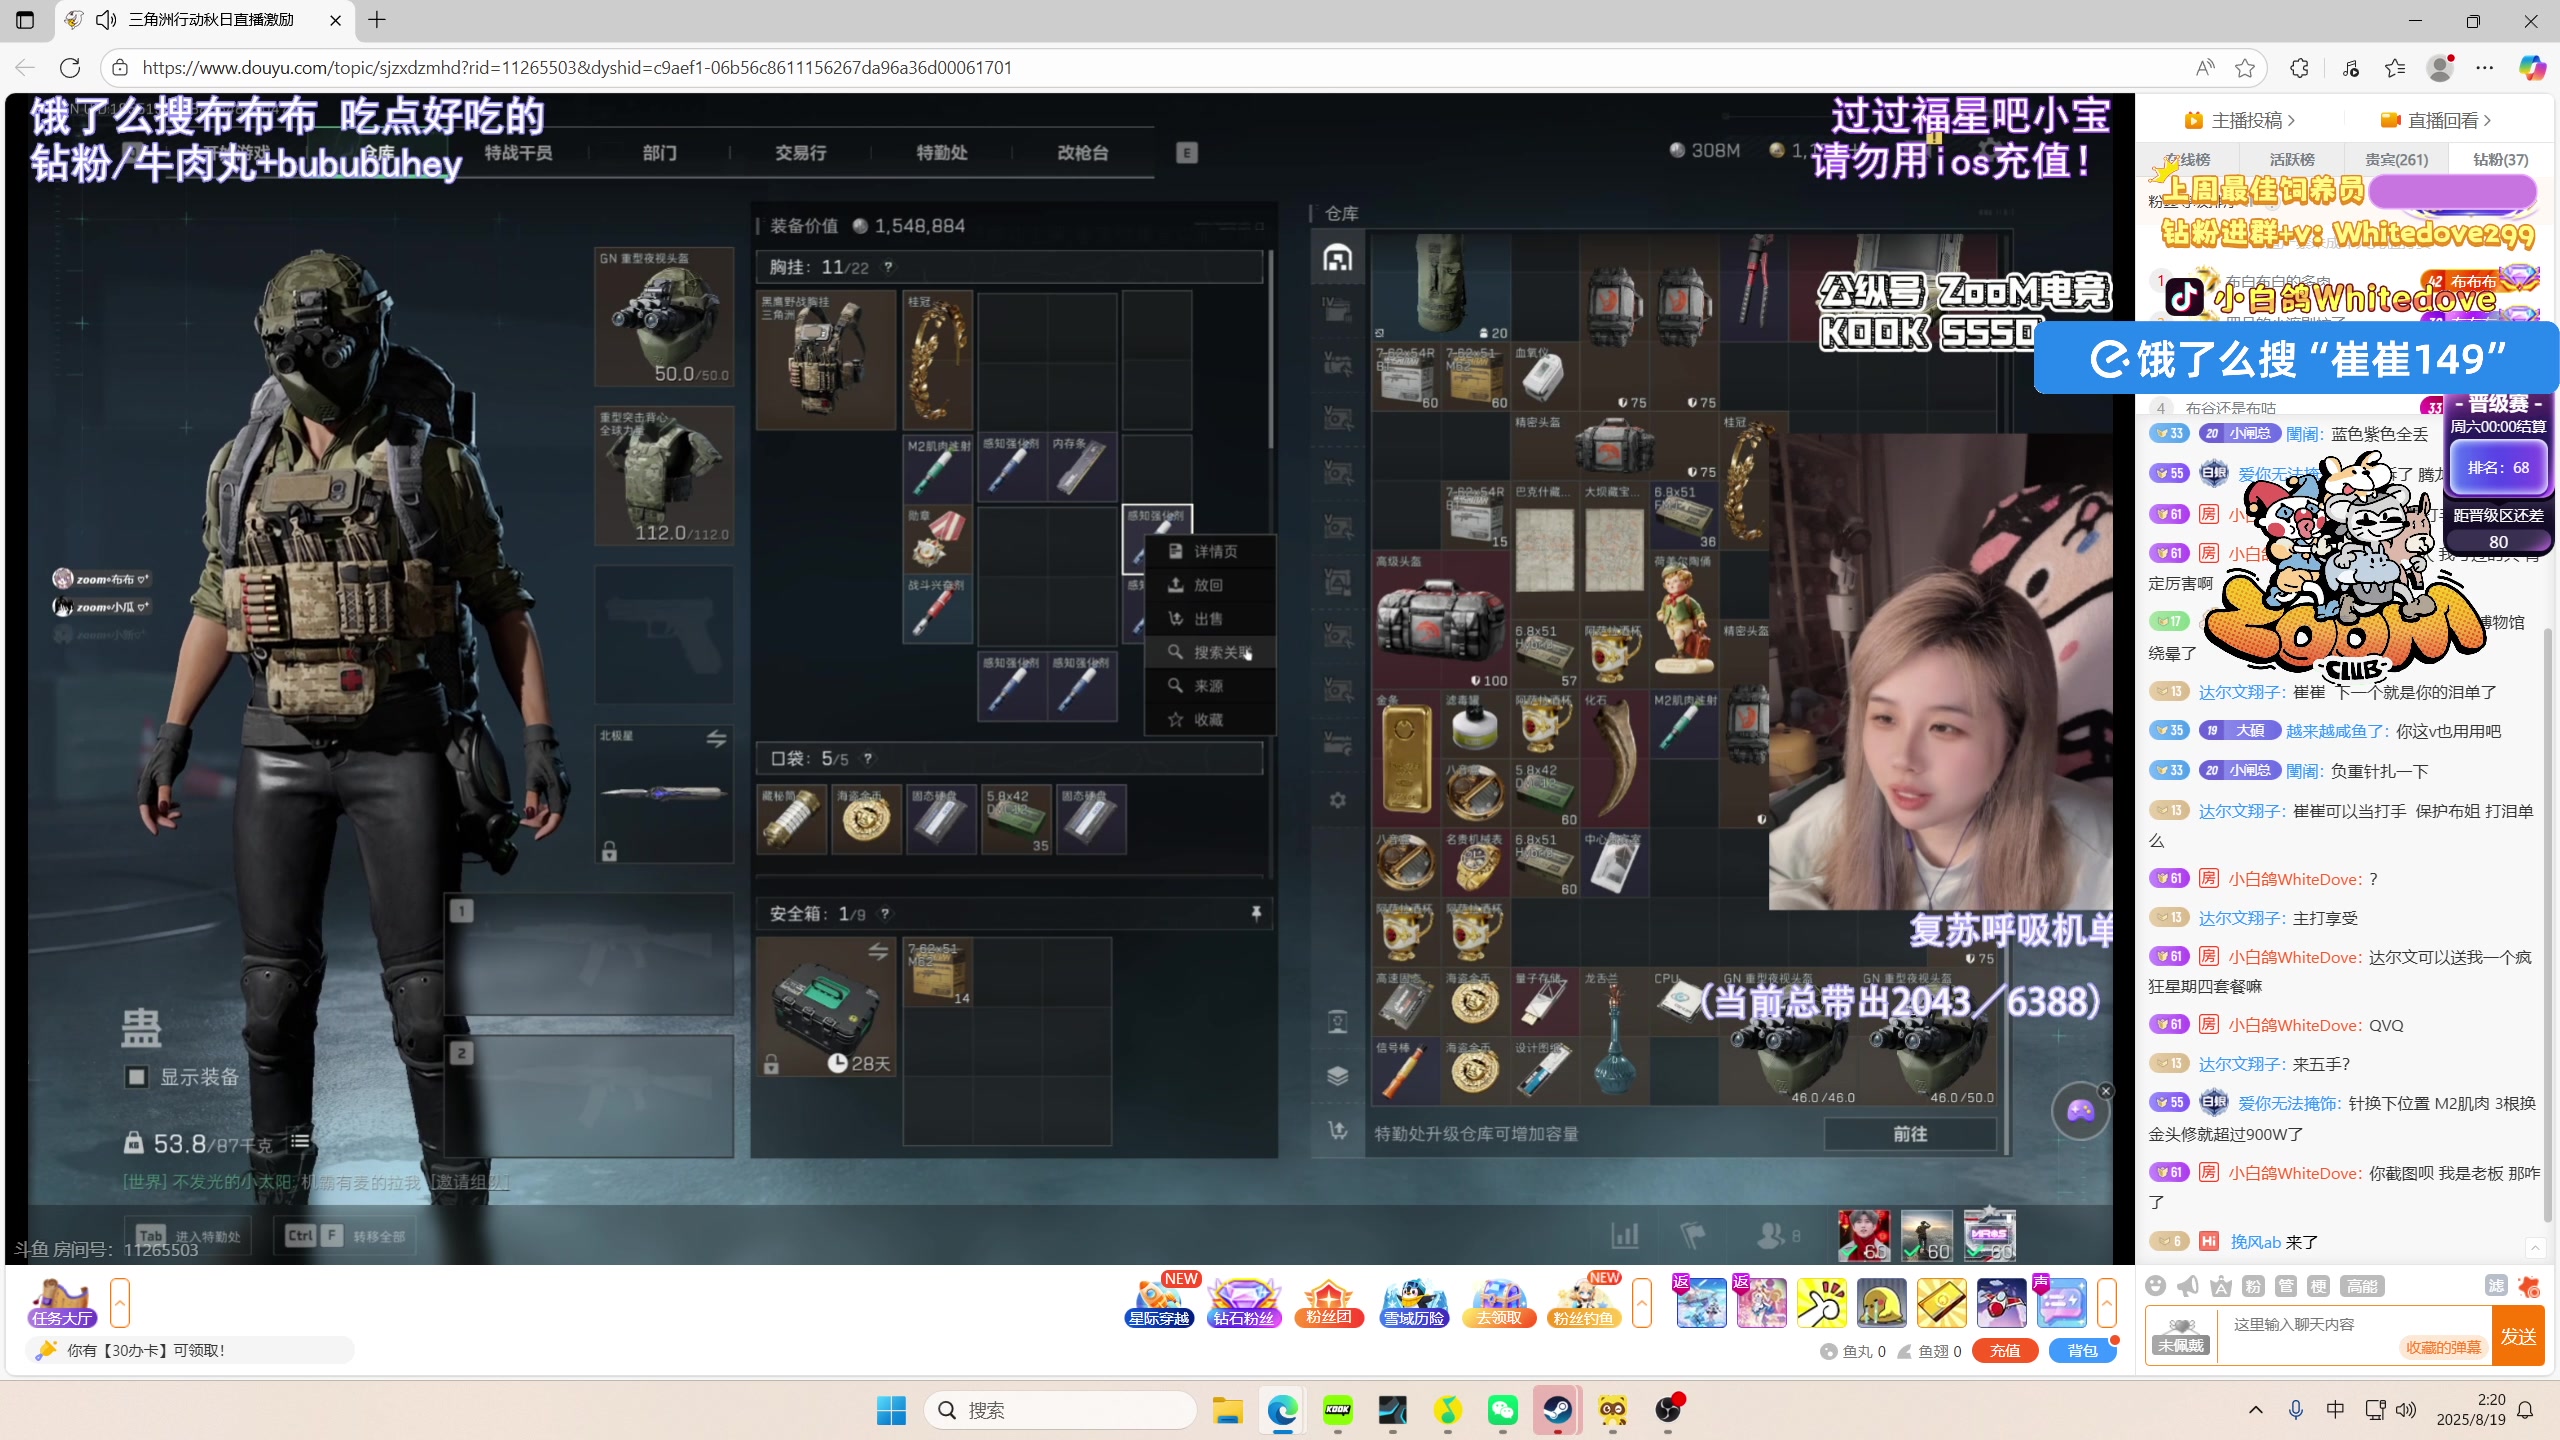Open the Copilot sidebar icon
The height and width of the screenshot is (1440, 2560).
tap(2532, 67)
